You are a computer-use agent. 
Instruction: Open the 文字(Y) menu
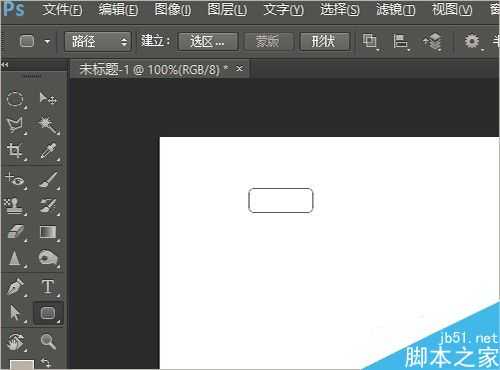click(x=283, y=9)
